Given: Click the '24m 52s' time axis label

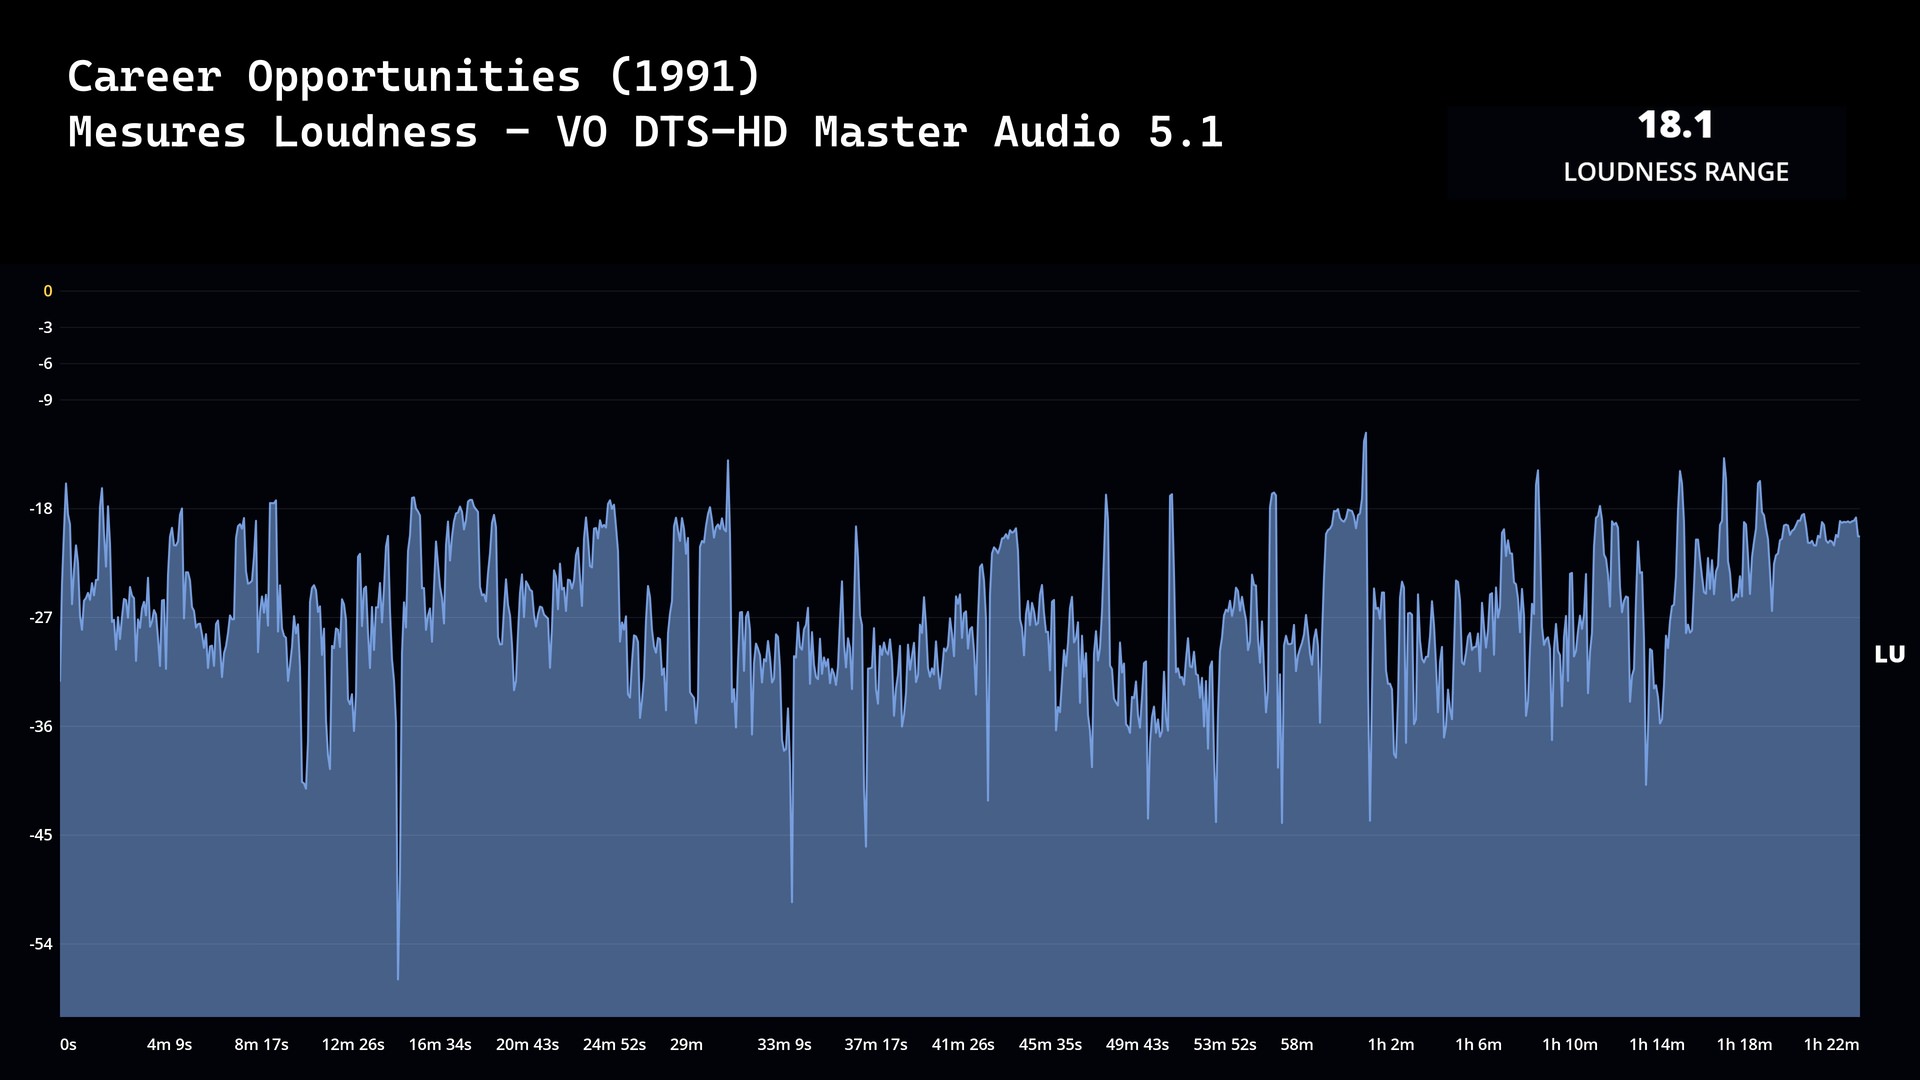Looking at the screenshot, I should click(x=614, y=1044).
